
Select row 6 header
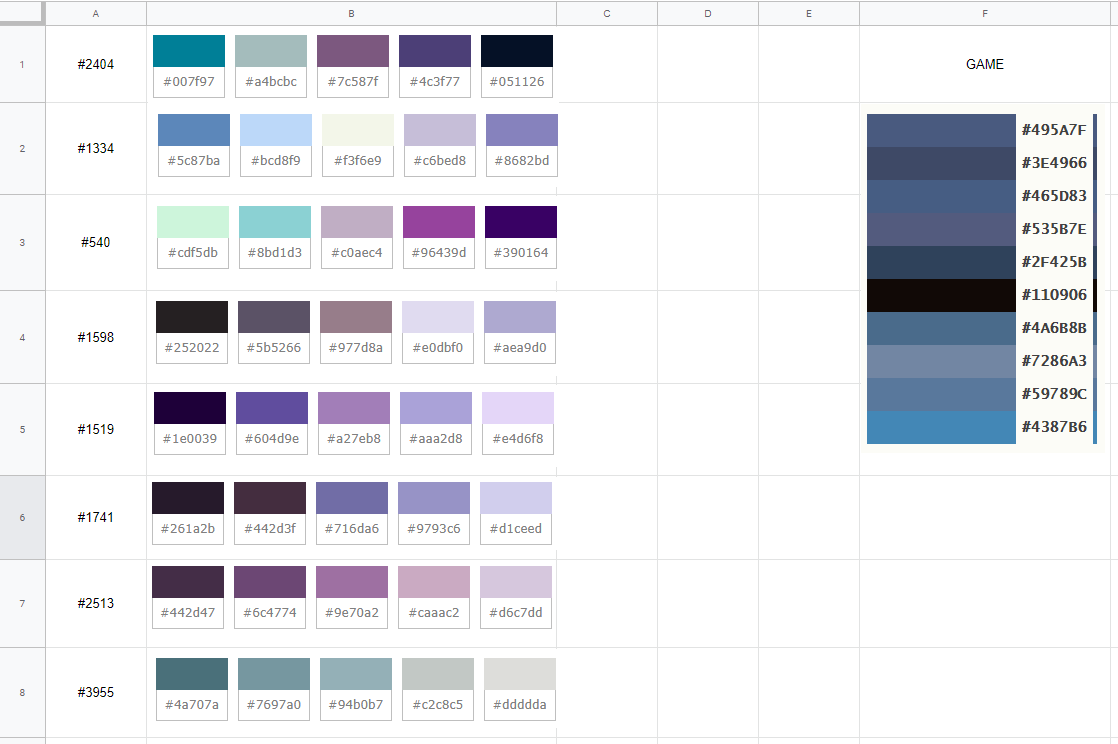22,517
